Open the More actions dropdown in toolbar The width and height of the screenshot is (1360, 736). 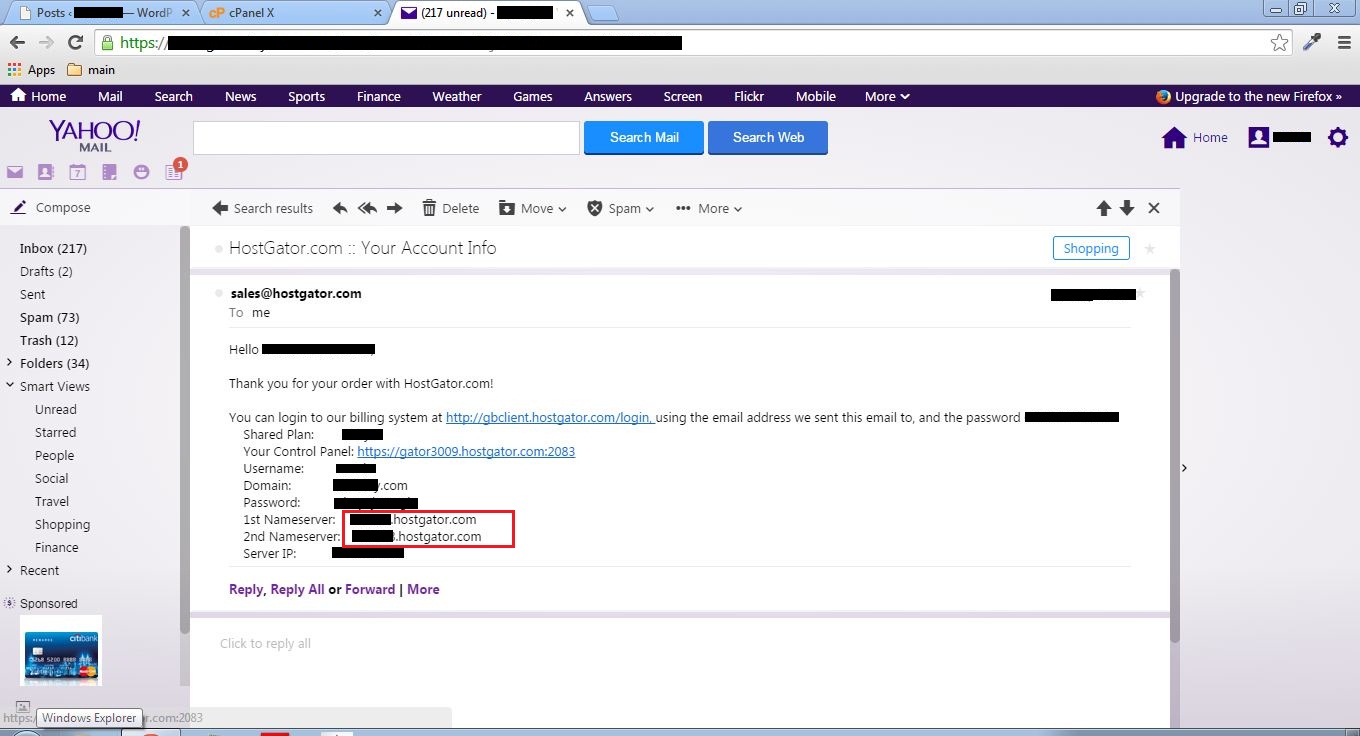point(709,208)
